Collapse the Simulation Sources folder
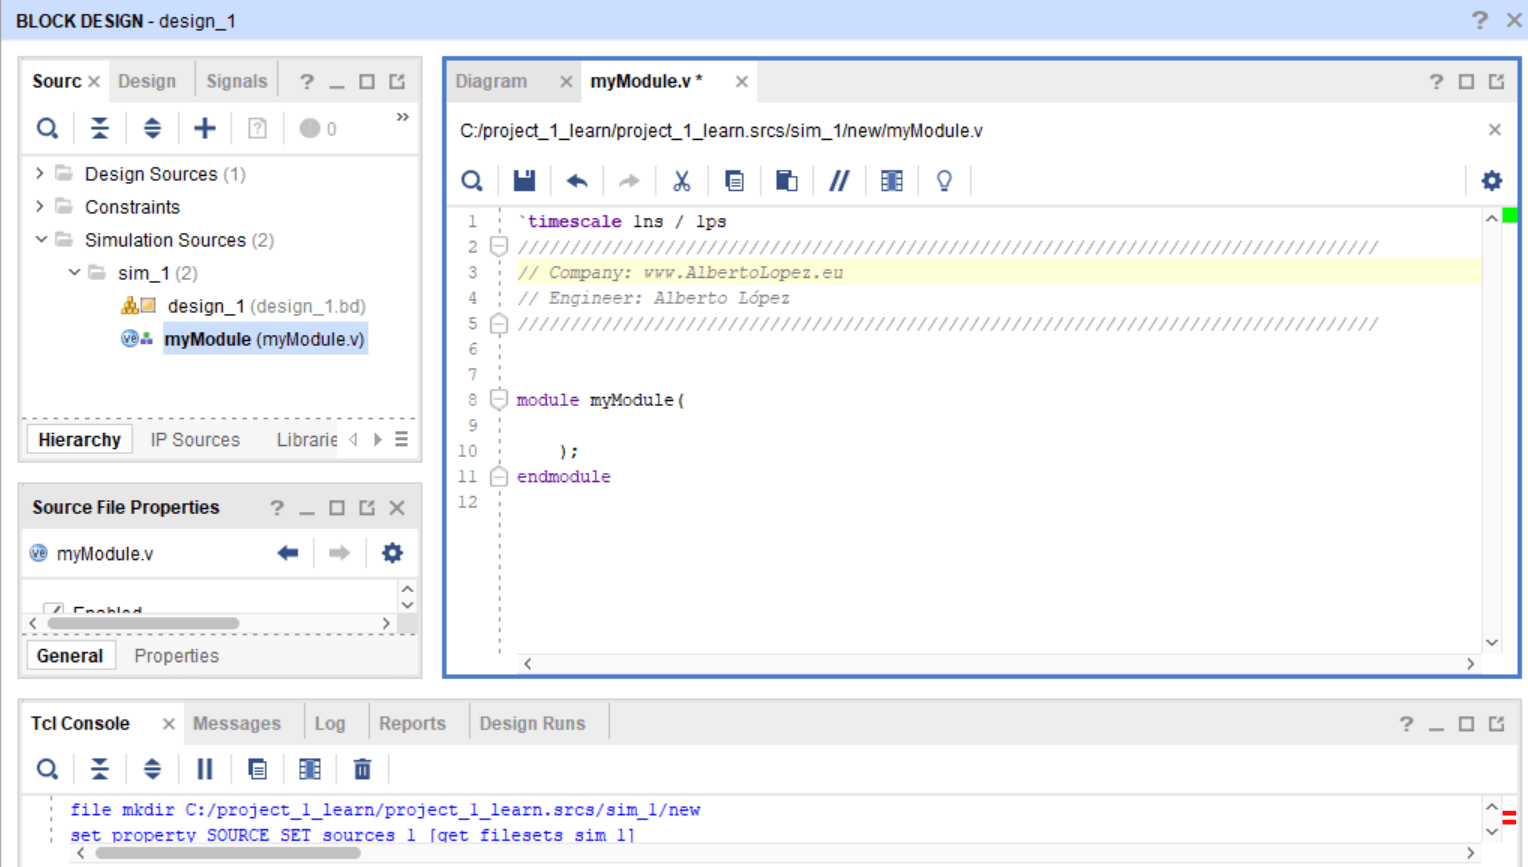Image resolution: width=1528 pixels, height=867 pixels. 41,240
